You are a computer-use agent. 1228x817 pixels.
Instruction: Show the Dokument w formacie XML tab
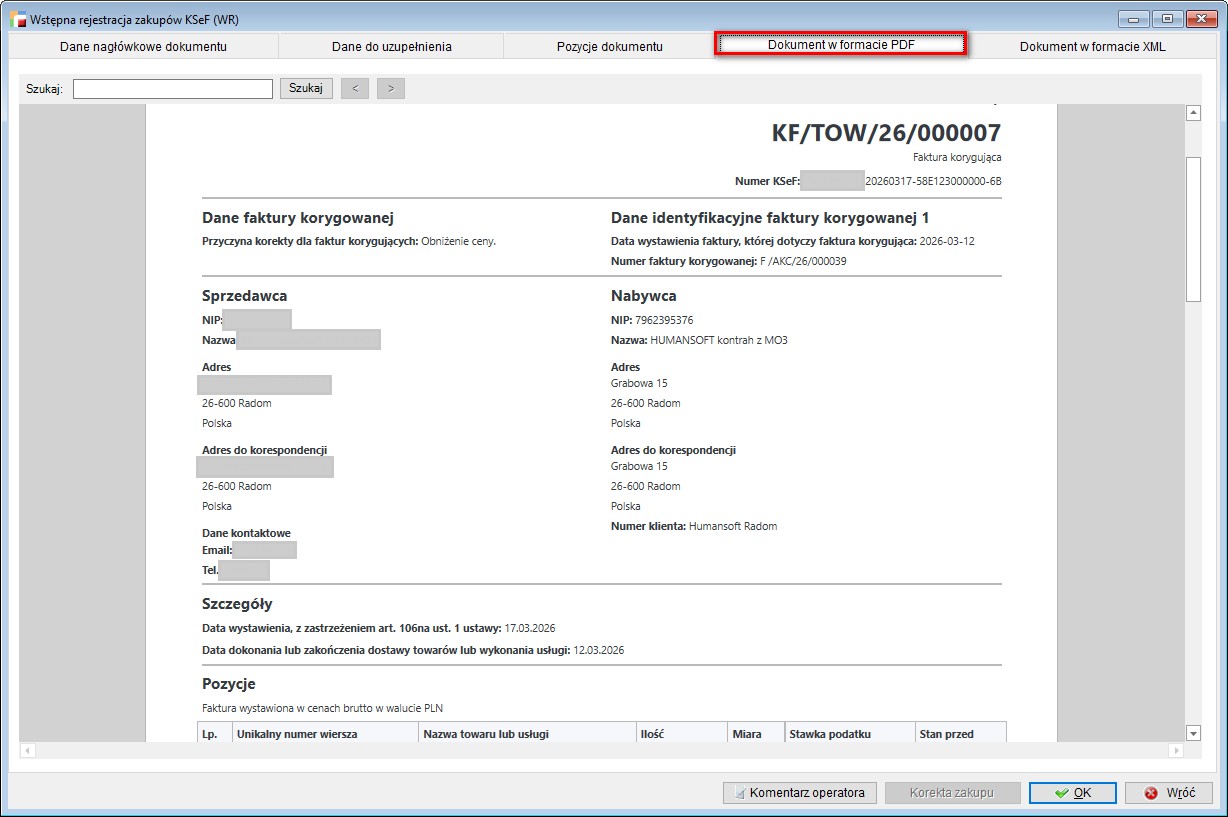pos(1092,46)
